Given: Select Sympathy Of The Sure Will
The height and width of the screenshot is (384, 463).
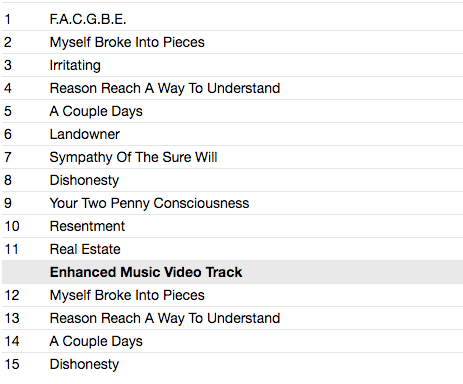Looking at the screenshot, I should click(232, 157).
